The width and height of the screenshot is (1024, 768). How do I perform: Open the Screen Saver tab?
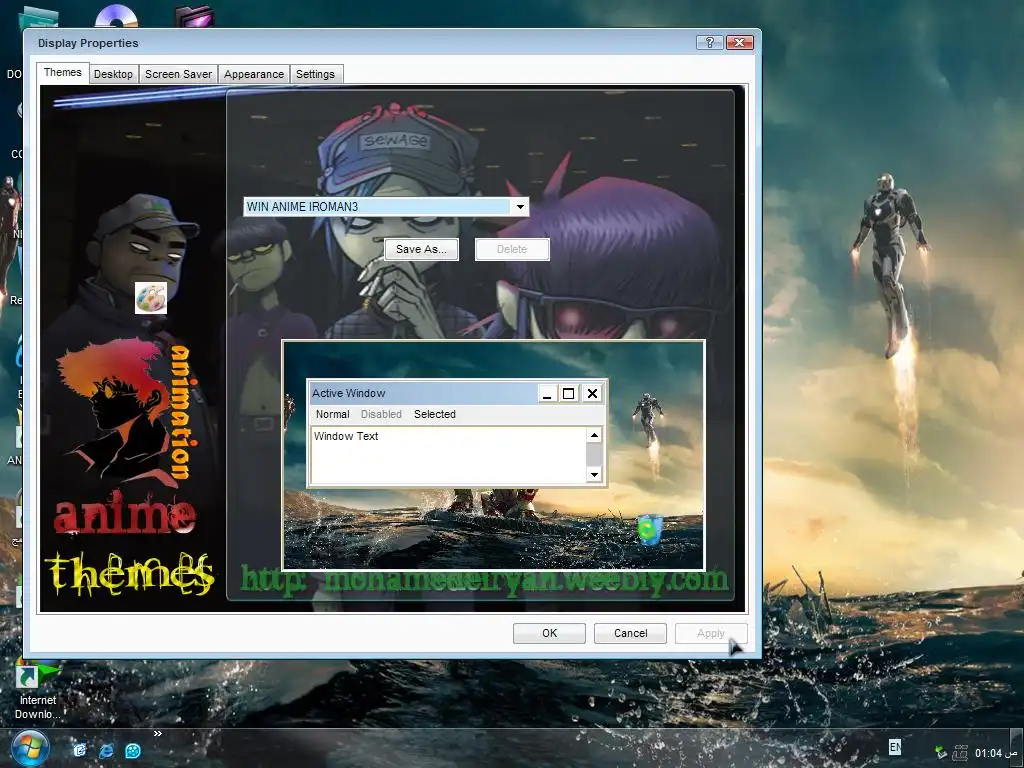[x=178, y=74]
